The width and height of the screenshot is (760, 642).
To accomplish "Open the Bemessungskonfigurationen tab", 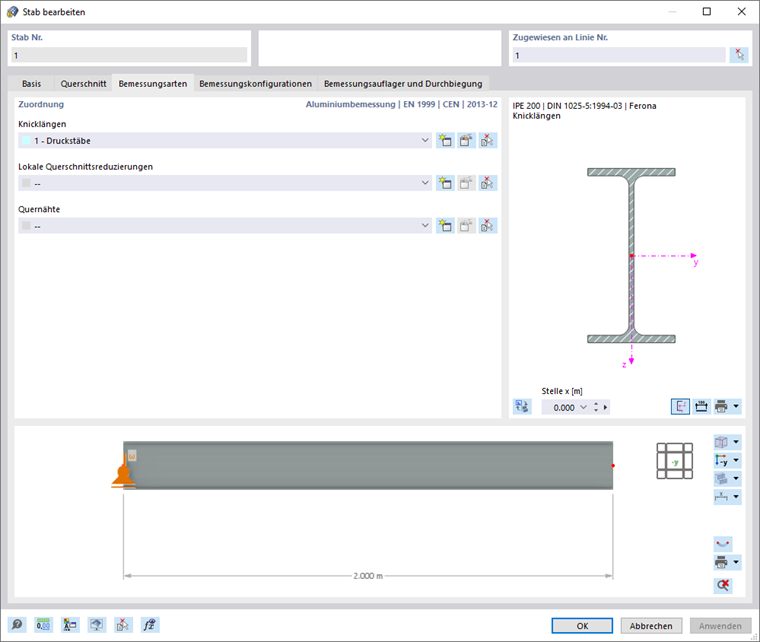I will click(255, 83).
